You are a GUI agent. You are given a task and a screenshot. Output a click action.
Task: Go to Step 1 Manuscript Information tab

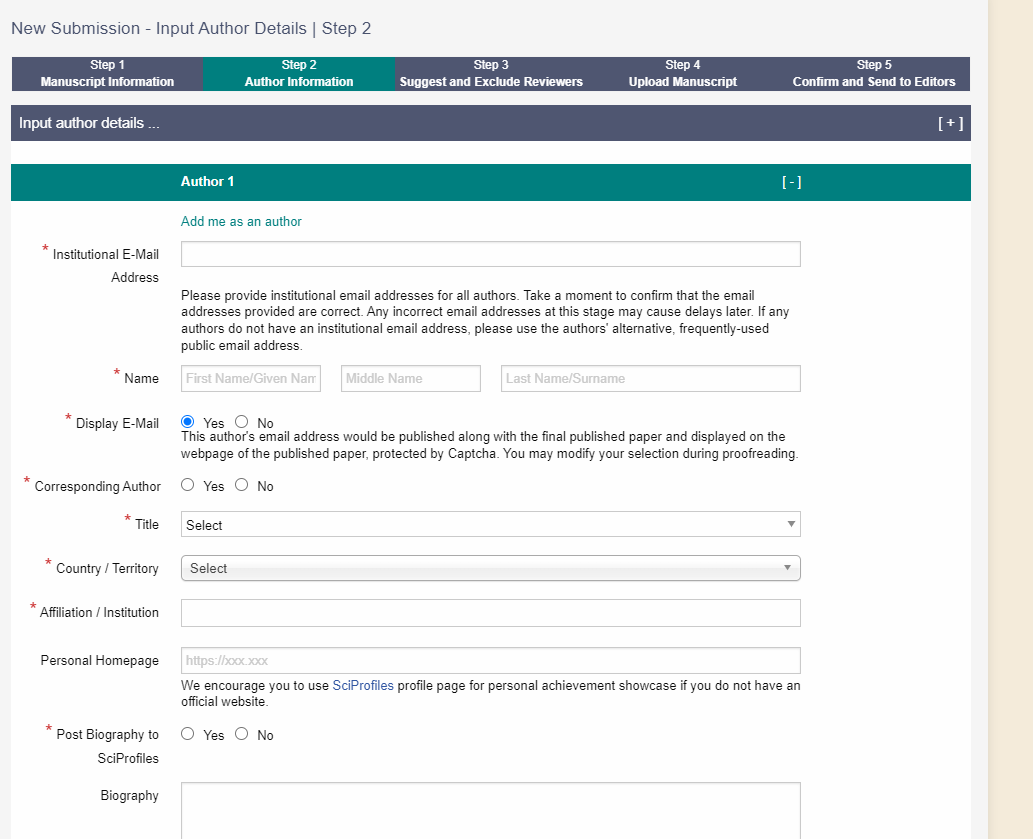pyautogui.click(x=107, y=74)
